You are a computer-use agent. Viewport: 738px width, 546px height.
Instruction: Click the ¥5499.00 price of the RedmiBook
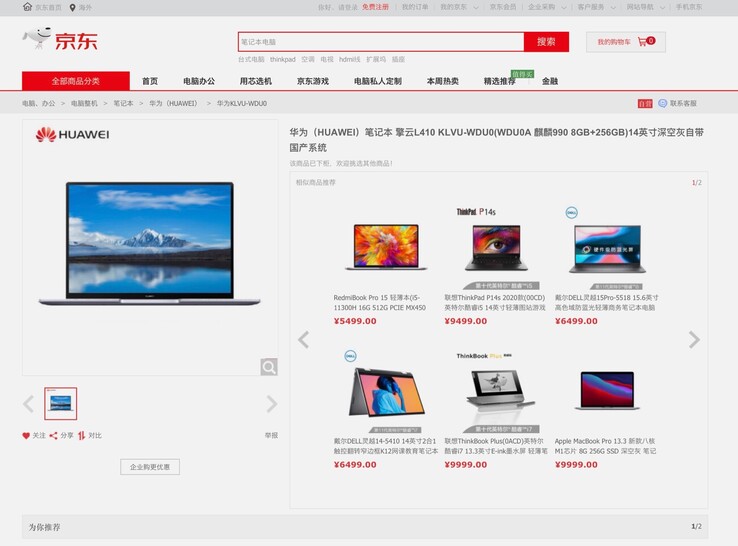click(355, 321)
